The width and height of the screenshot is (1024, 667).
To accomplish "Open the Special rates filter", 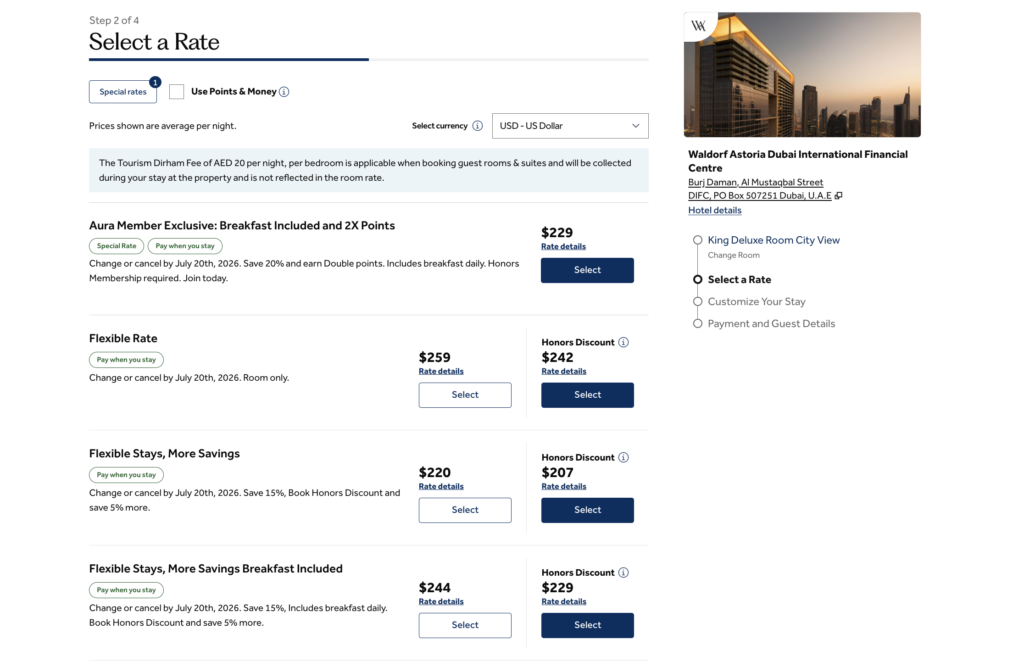I will [123, 92].
